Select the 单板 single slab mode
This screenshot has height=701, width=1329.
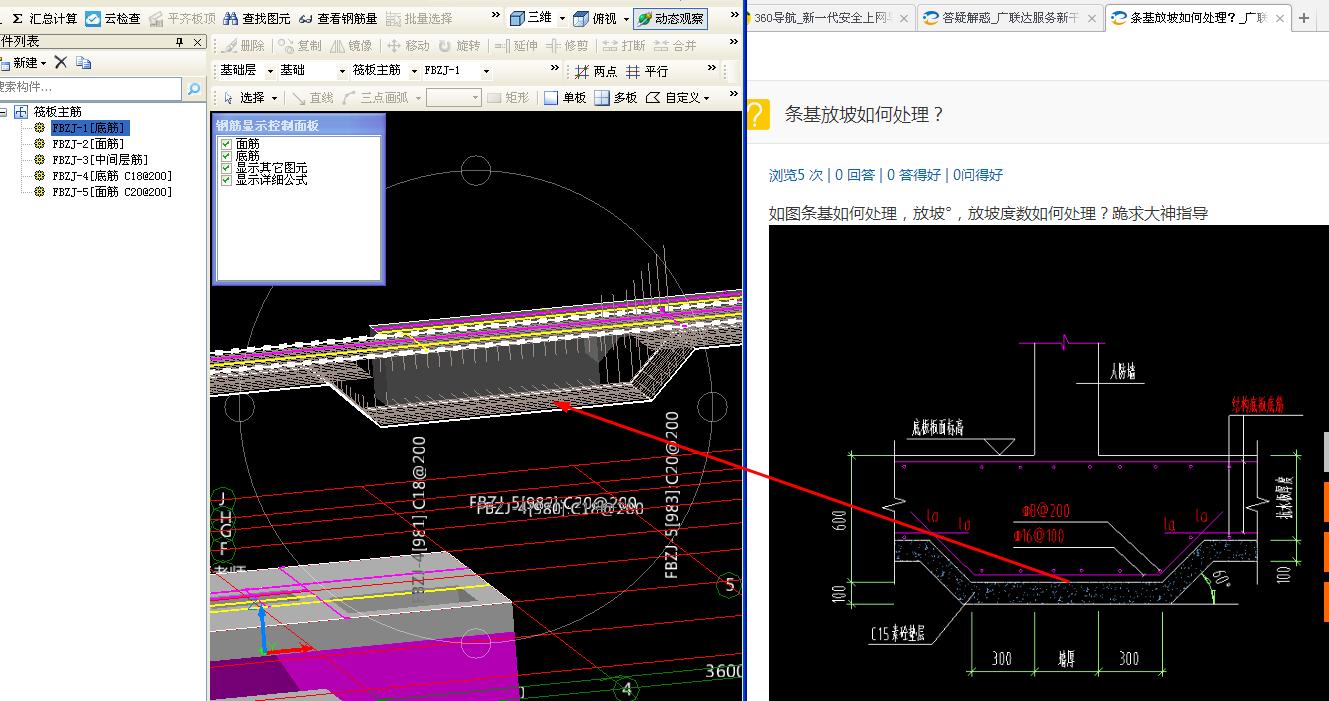(x=565, y=98)
